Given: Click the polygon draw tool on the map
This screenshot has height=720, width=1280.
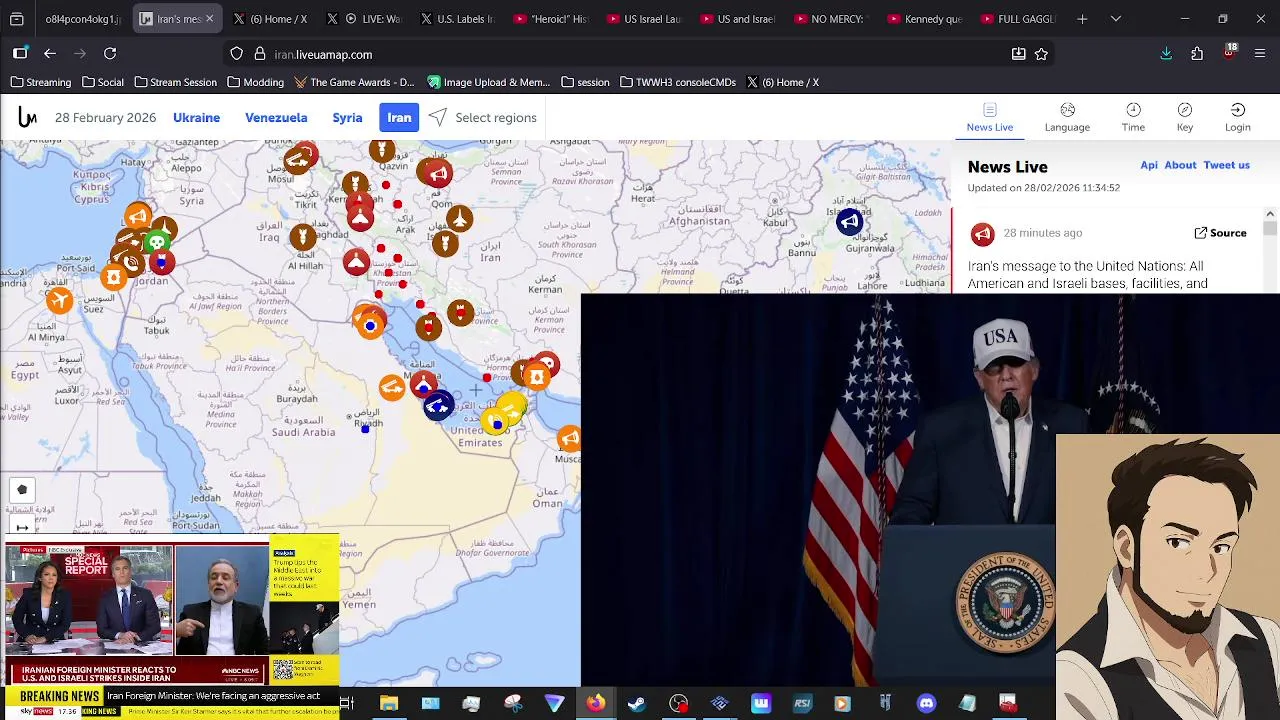Looking at the screenshot, I should pos(22,490).
